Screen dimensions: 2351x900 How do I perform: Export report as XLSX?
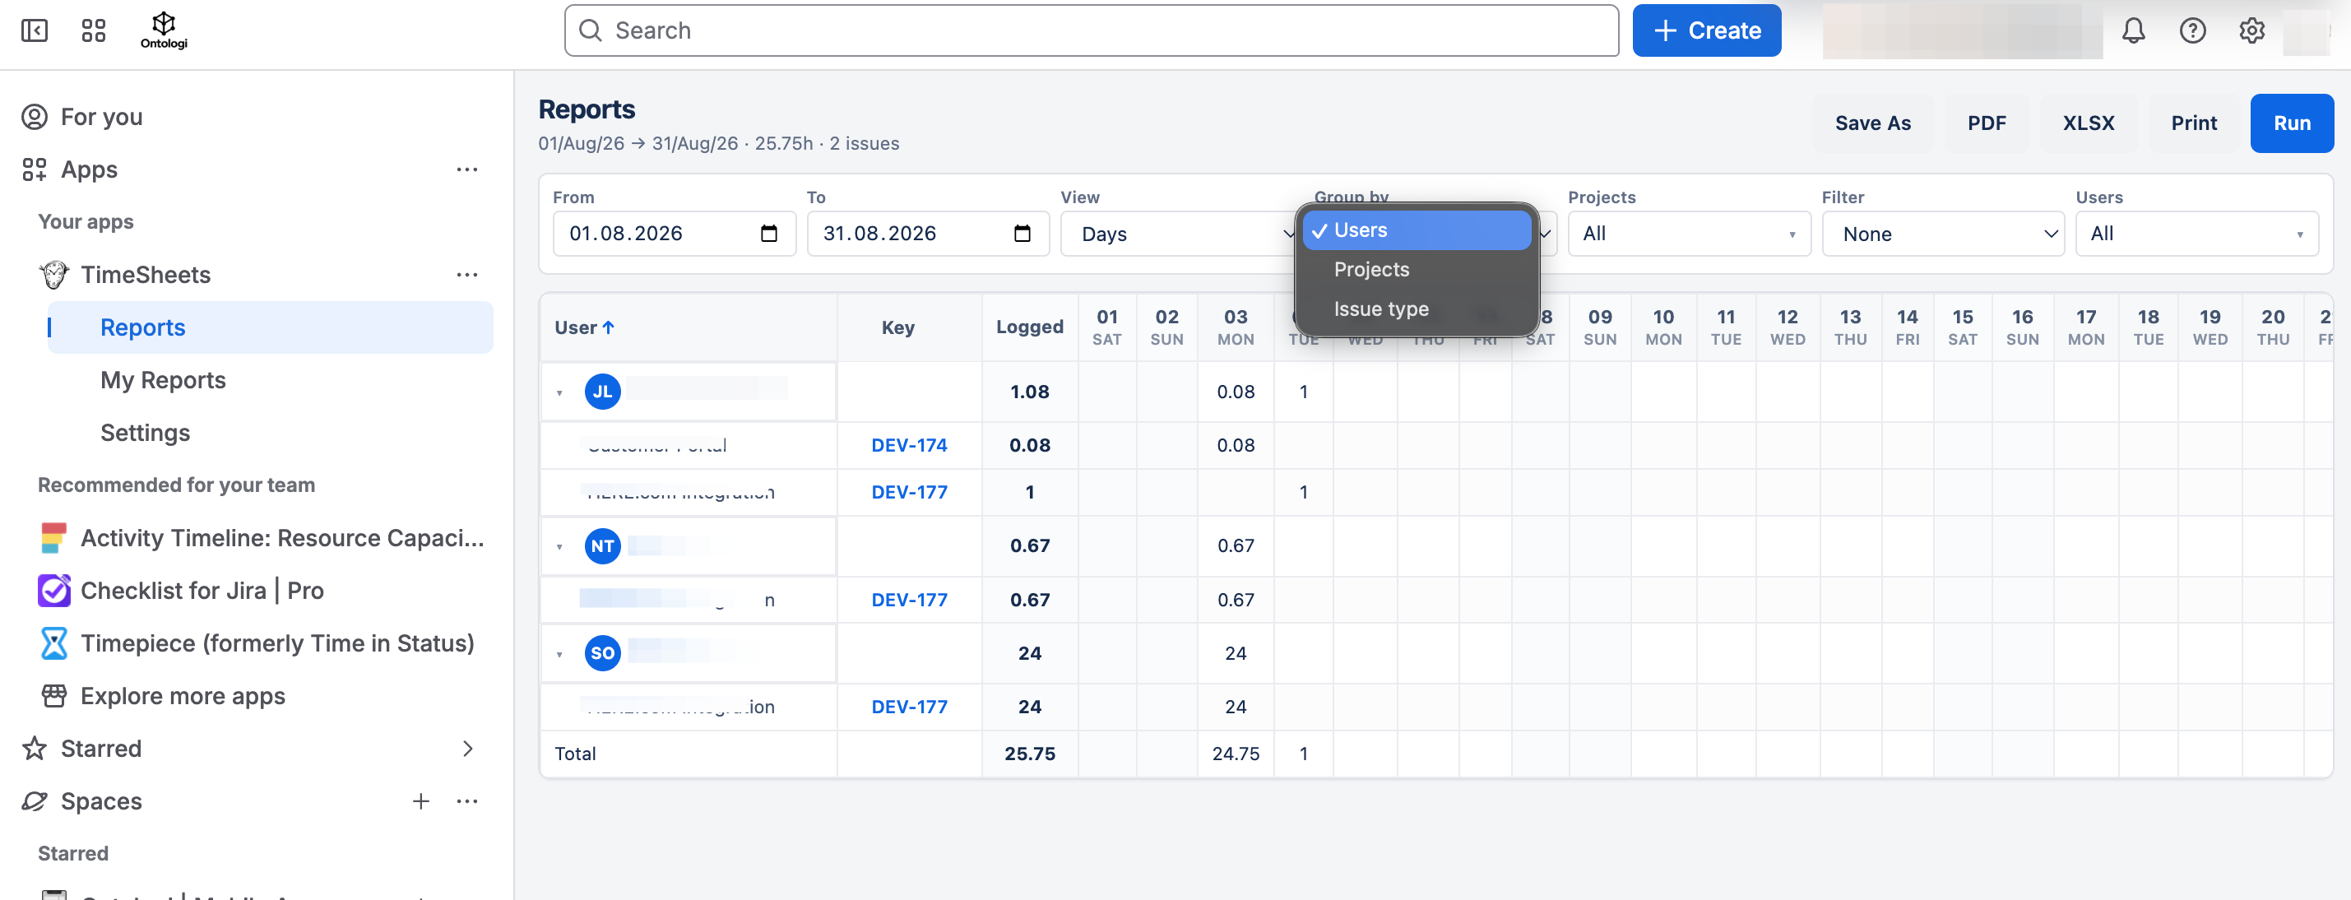coord(2088,123)
